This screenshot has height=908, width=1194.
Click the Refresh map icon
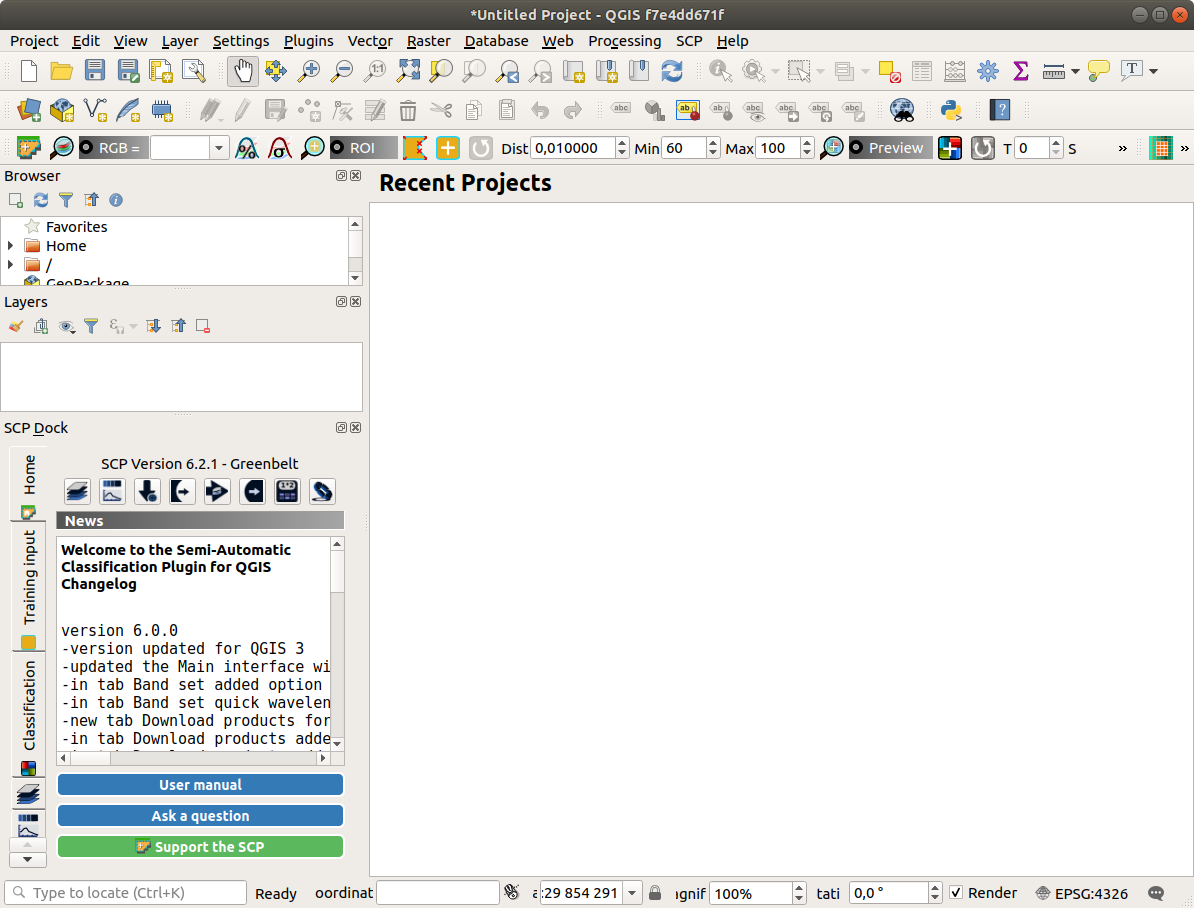coord(672,70)
